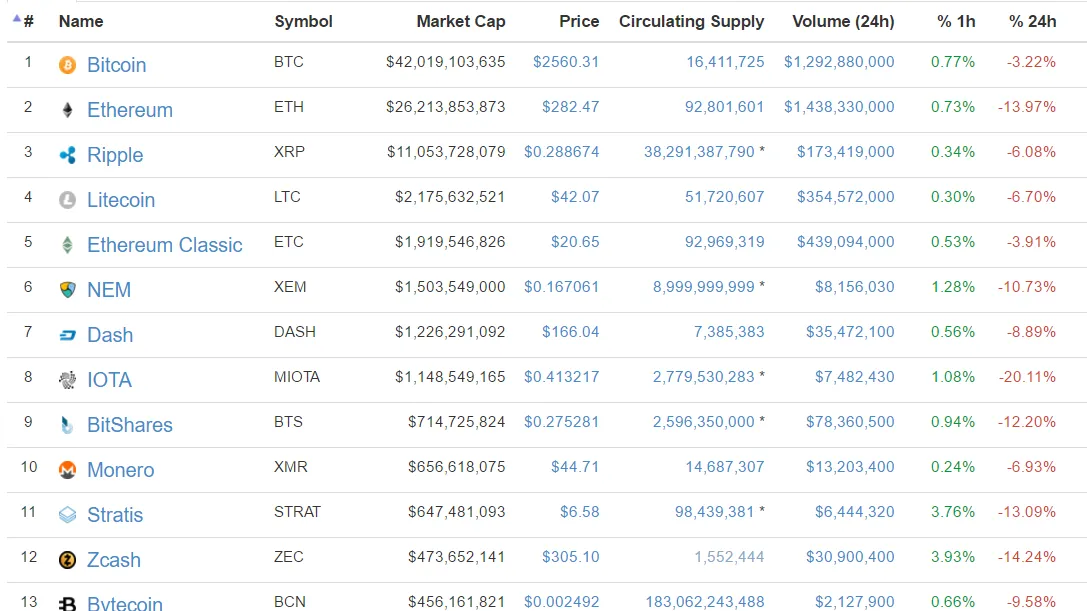
Task: Click IOTA price $0.413217
Action: [562, 377]
